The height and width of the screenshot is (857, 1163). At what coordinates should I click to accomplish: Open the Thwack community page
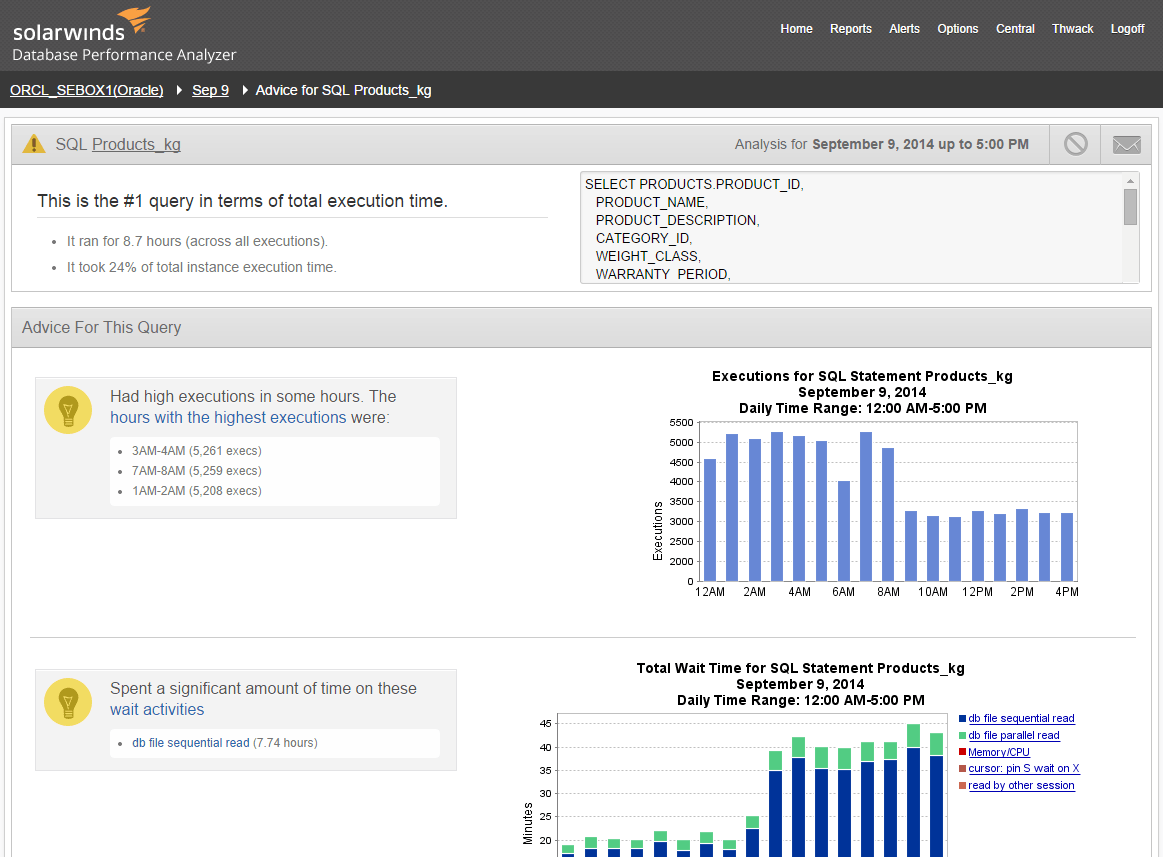click(x=1072, y=28)
